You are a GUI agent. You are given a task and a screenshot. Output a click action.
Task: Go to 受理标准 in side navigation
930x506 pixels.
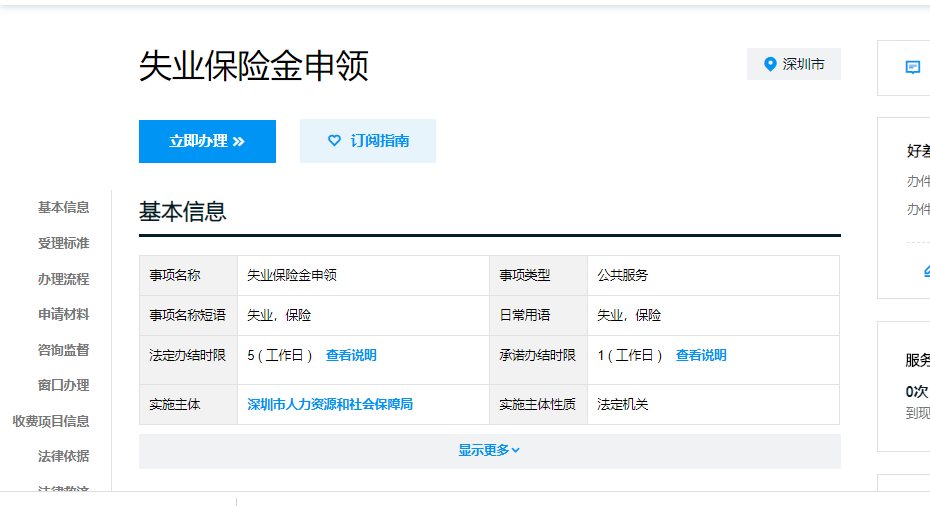coord(63,243)
